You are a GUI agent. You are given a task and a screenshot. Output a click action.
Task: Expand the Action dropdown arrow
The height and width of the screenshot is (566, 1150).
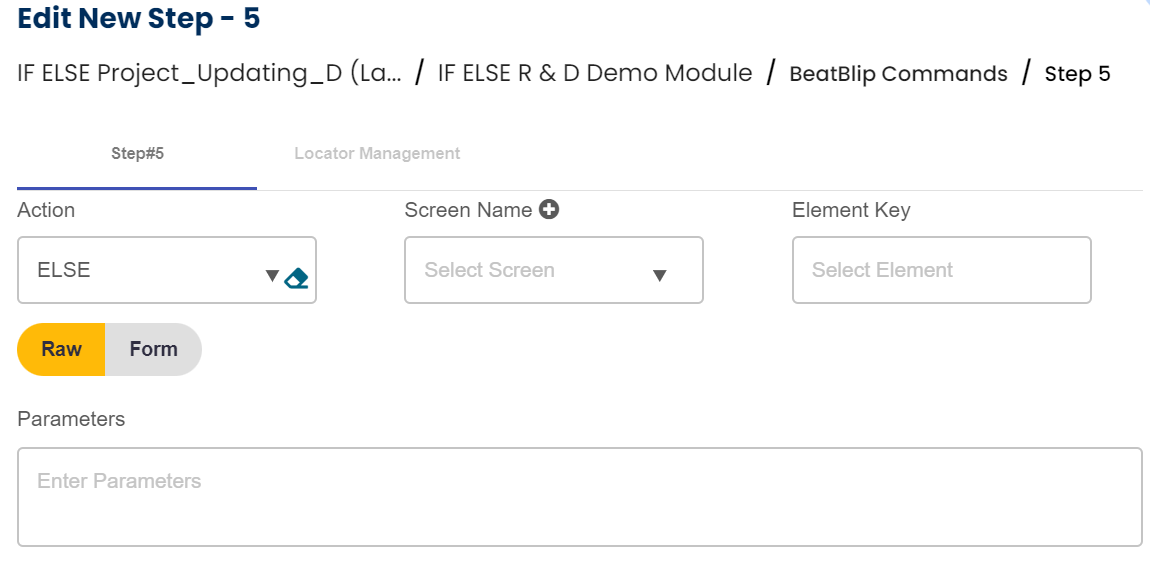(x=272, y=275)
